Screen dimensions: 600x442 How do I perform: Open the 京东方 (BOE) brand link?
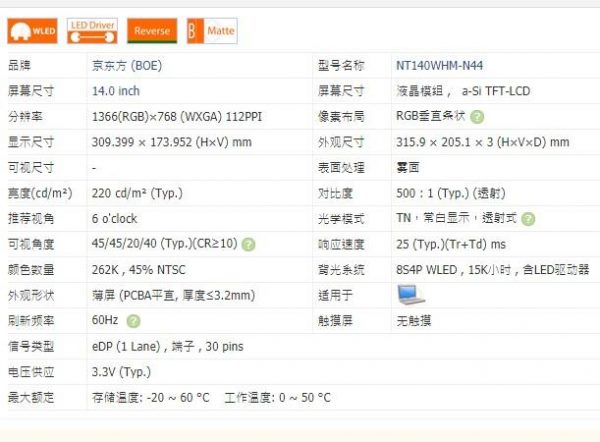click(127, 66)
